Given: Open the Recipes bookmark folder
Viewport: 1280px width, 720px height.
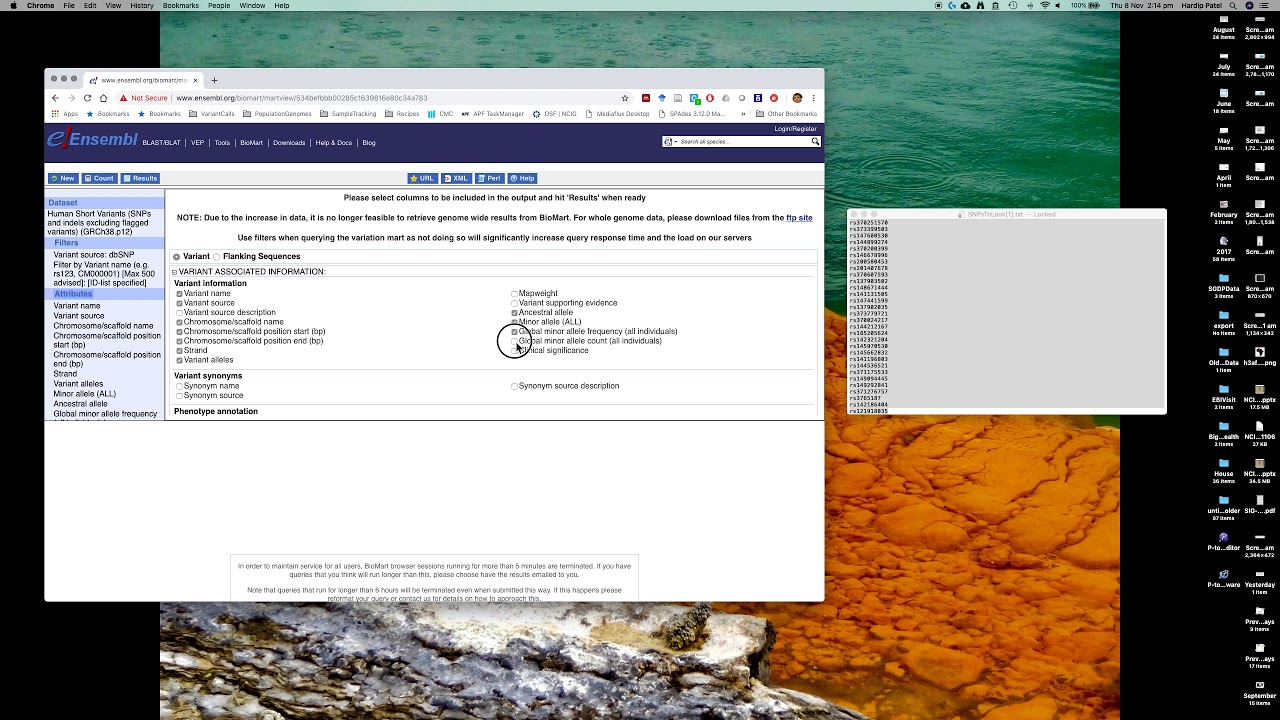Looking at the screenshot, I should click(402, 114).
